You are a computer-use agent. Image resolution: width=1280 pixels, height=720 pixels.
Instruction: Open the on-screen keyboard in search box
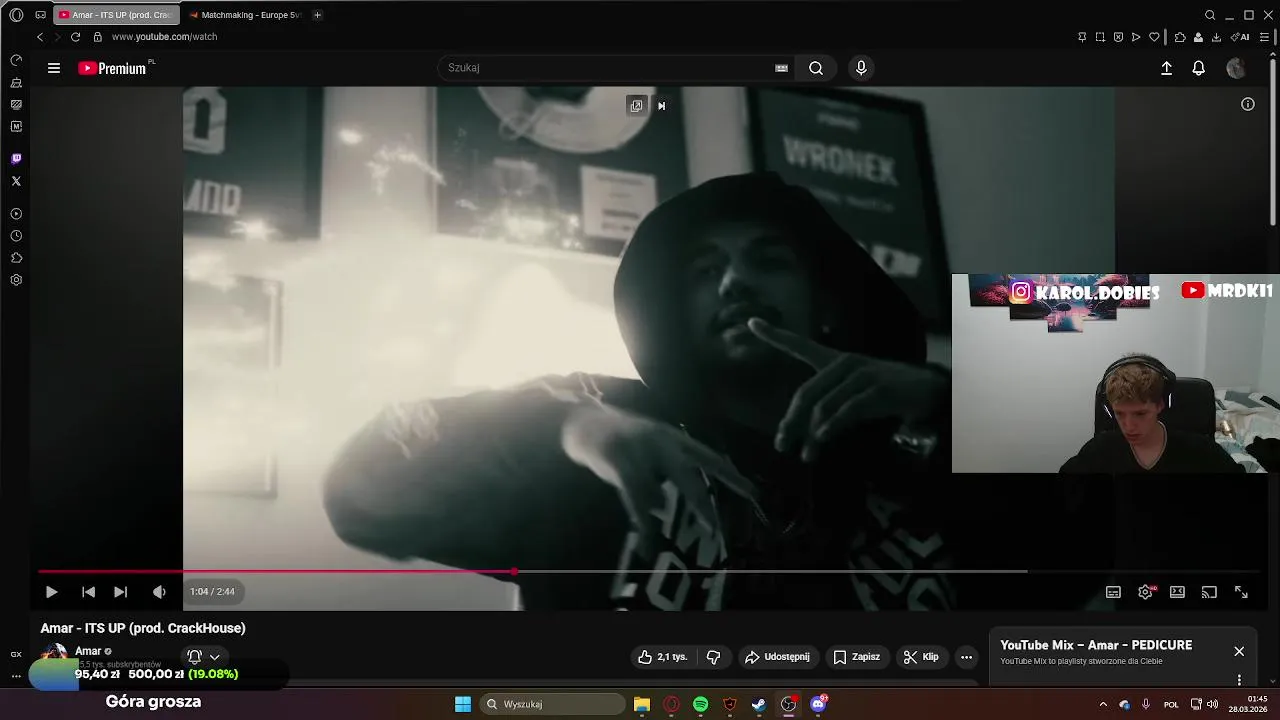pyautogui.click(x=781, y=68)
